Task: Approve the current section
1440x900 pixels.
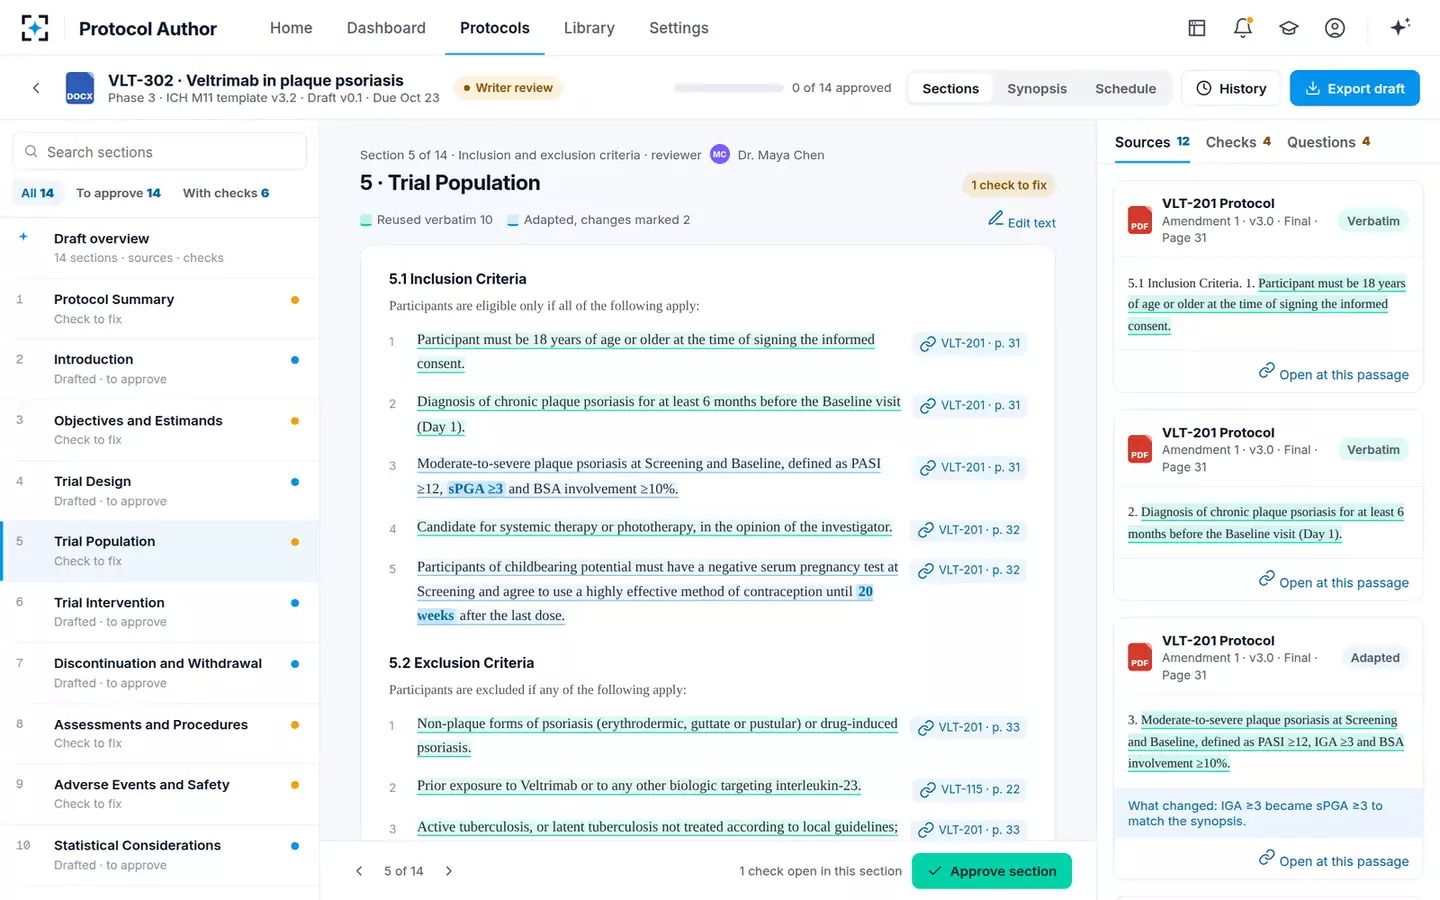Action: (992, 871)
